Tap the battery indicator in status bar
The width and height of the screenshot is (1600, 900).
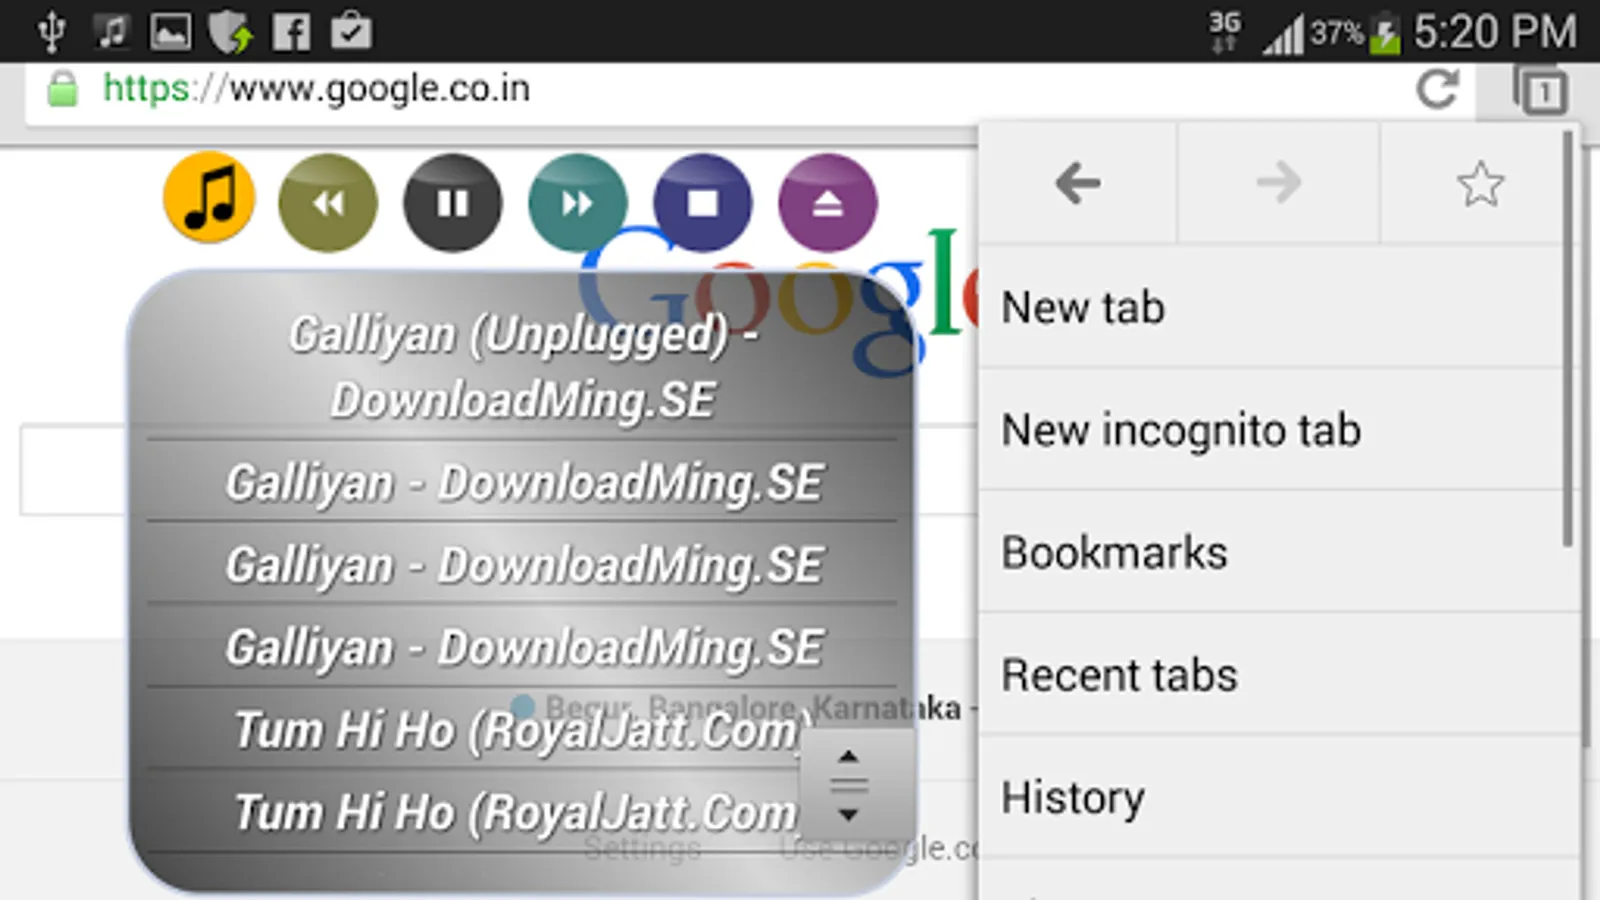[x=1385, y=33]
